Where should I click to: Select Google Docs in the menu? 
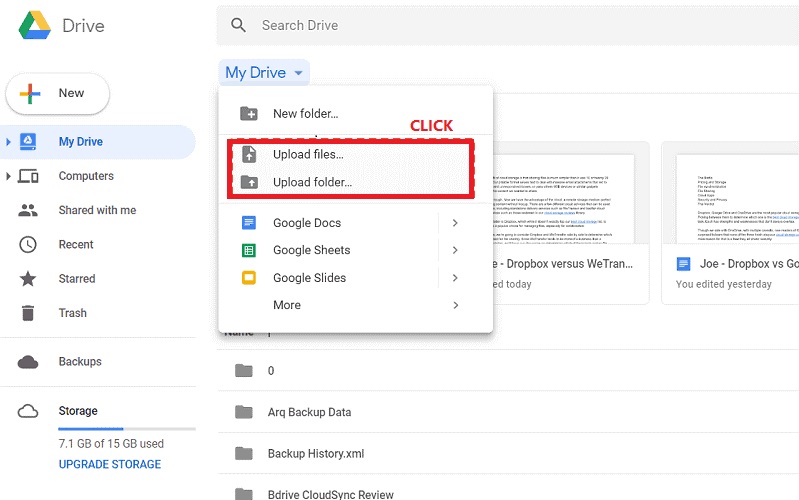click(307, 223)
